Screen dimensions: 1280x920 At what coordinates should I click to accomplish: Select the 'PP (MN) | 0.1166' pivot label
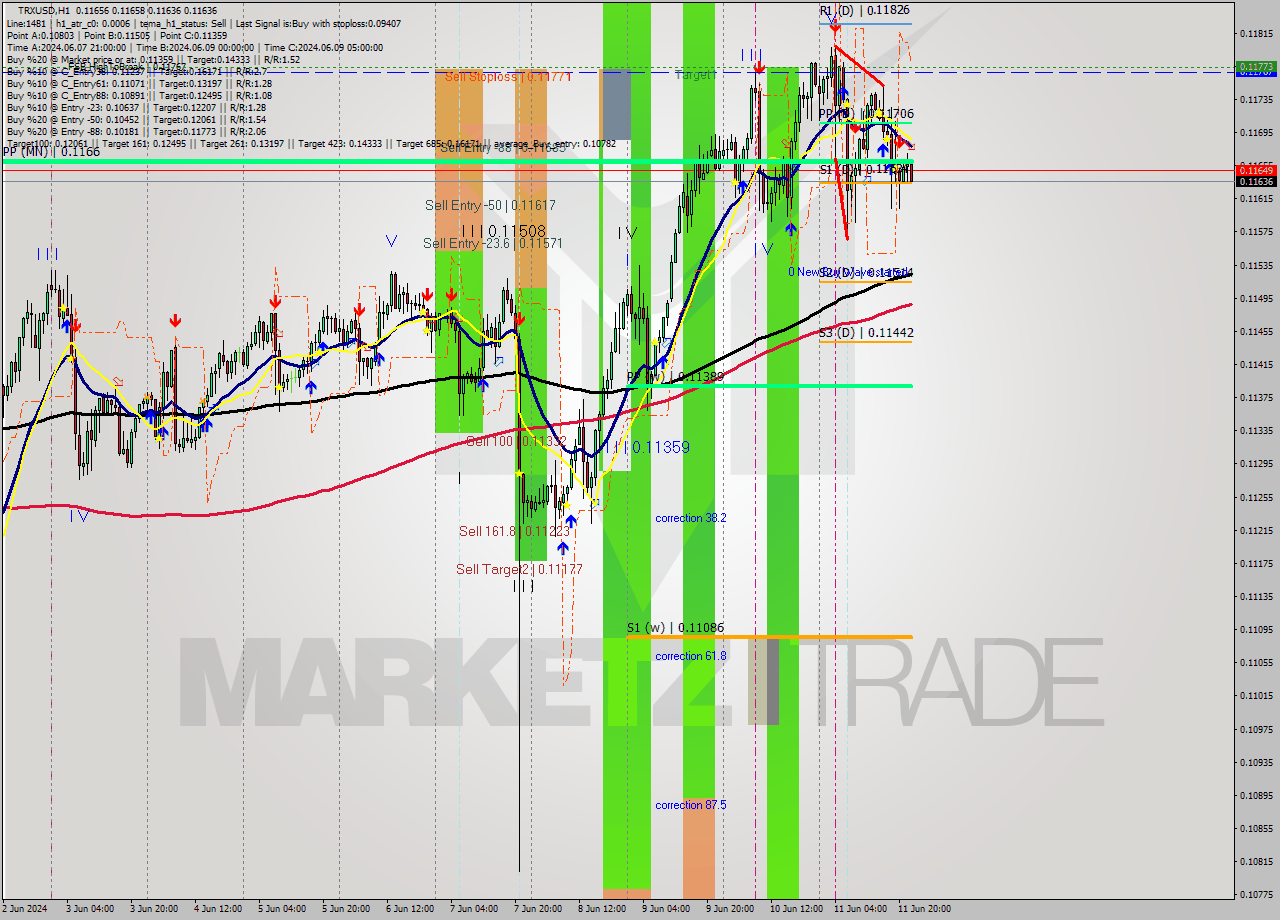tap(51, 152)
